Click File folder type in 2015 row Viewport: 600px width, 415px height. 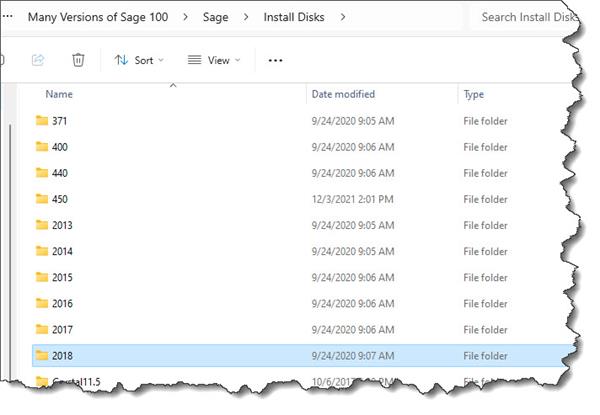pos(485,277)
